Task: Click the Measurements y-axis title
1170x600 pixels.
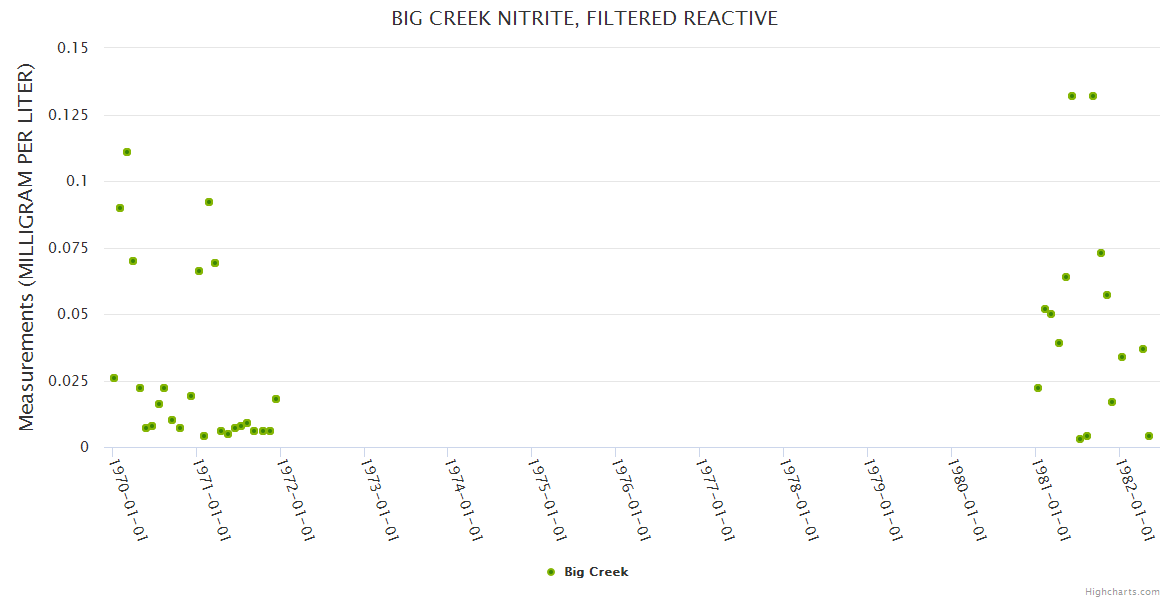Action: (x=27, y=247)
